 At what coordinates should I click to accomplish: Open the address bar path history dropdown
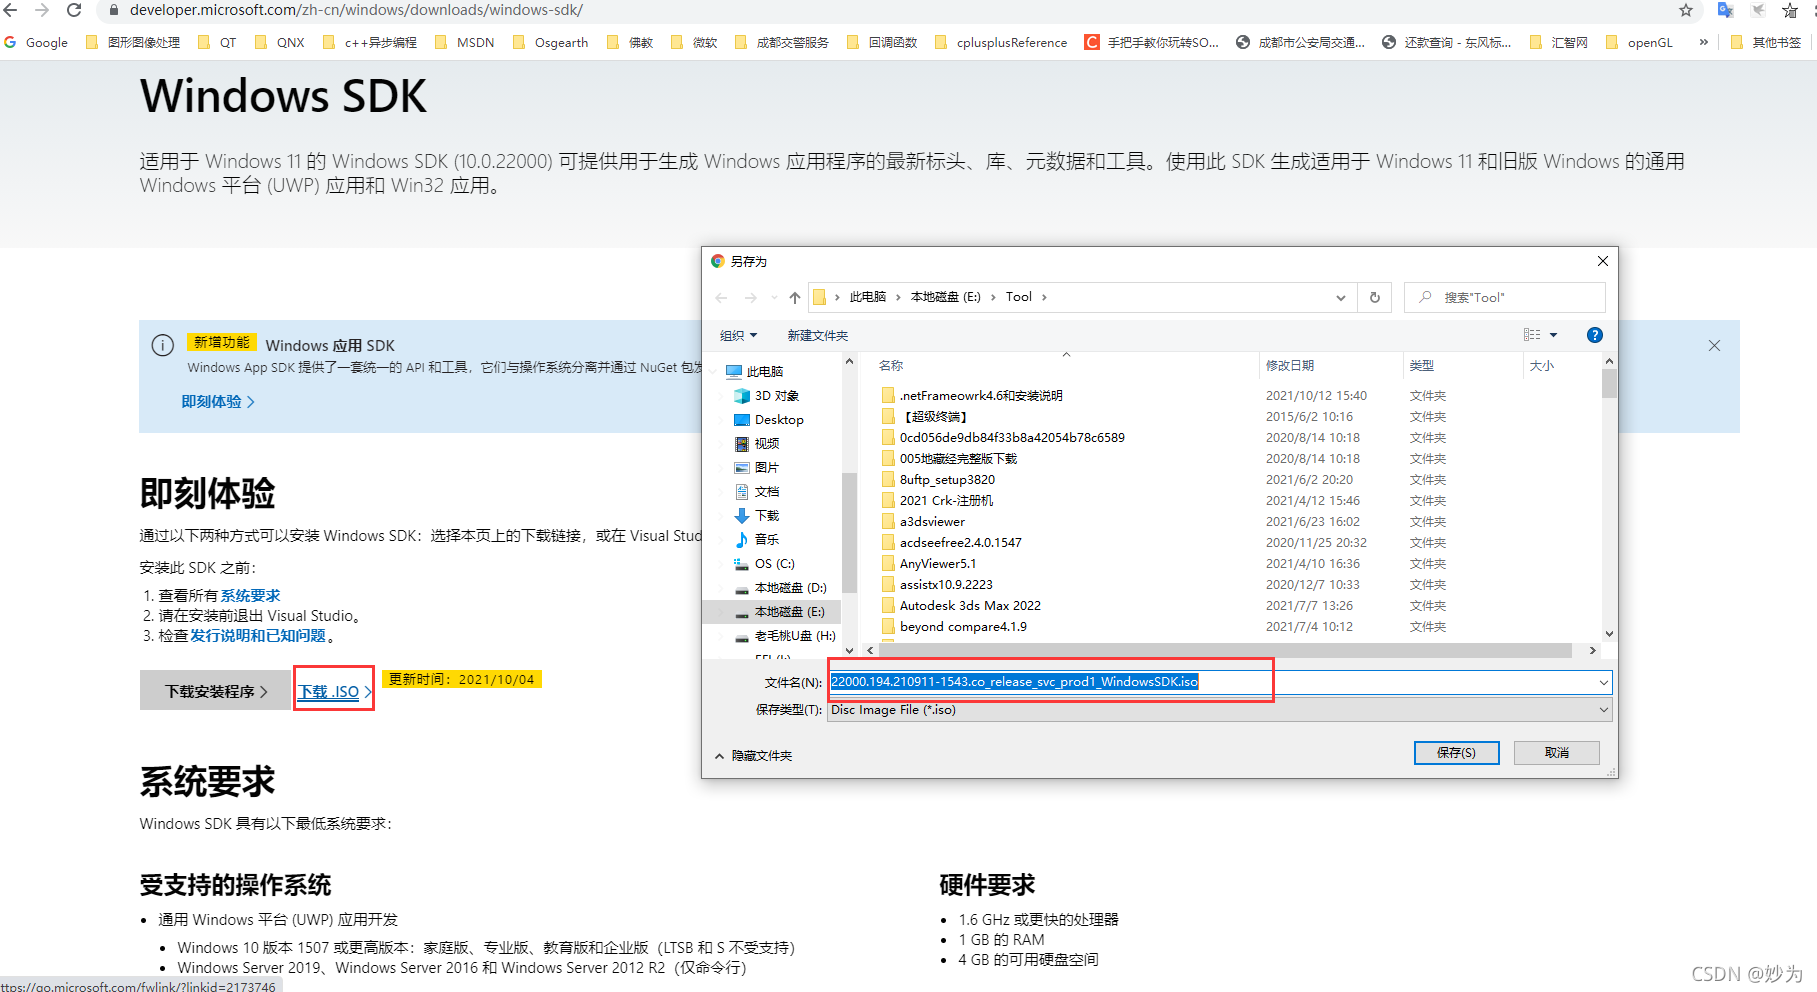[x=1340, y=297]
